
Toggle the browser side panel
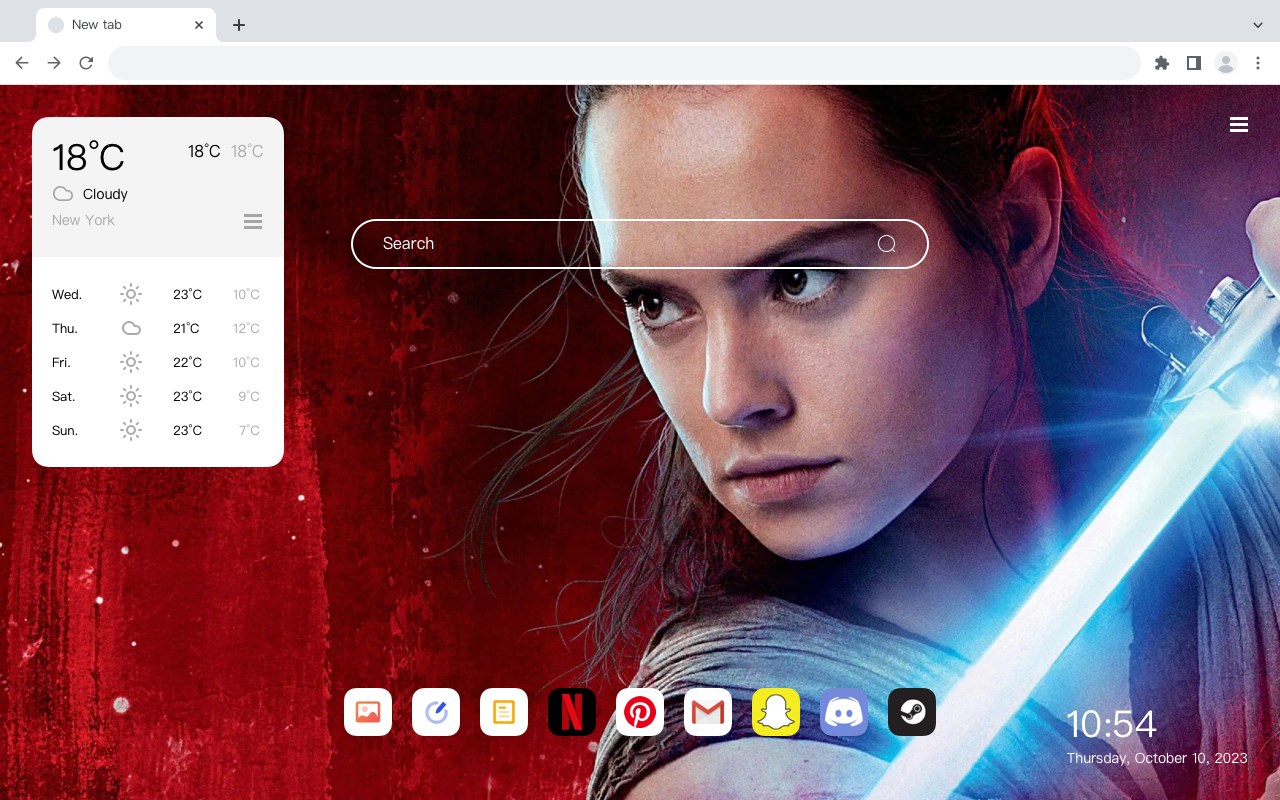point(1193,63)
